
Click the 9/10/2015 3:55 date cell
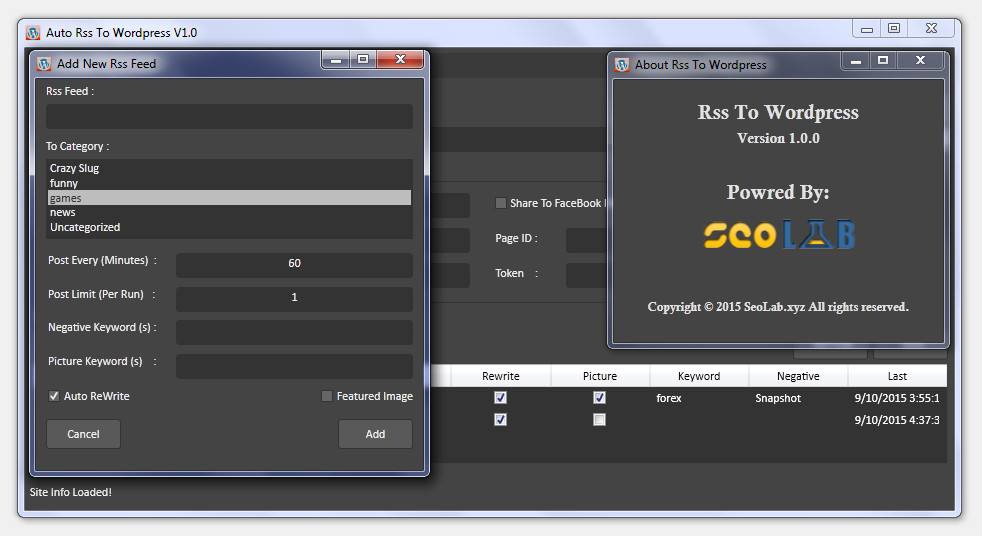click(x=897, y=398)
